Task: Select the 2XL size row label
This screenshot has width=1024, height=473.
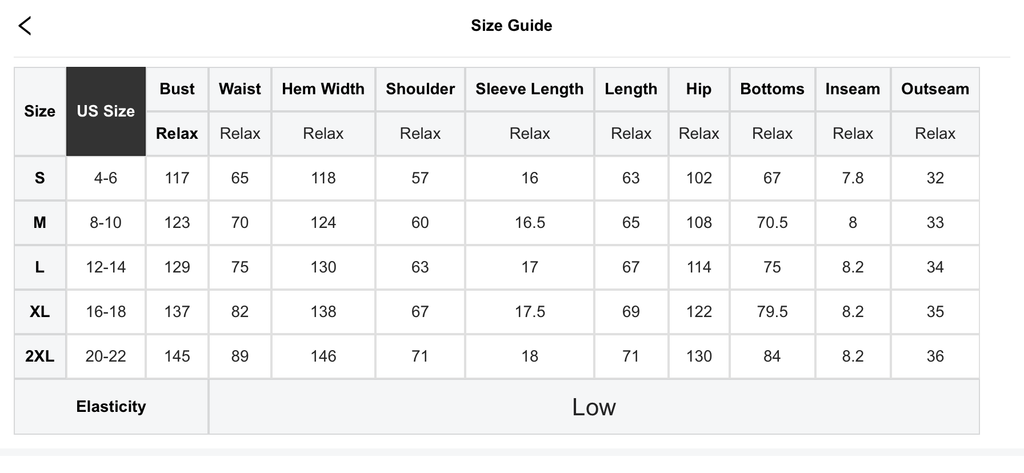Action: pos(40,356)
